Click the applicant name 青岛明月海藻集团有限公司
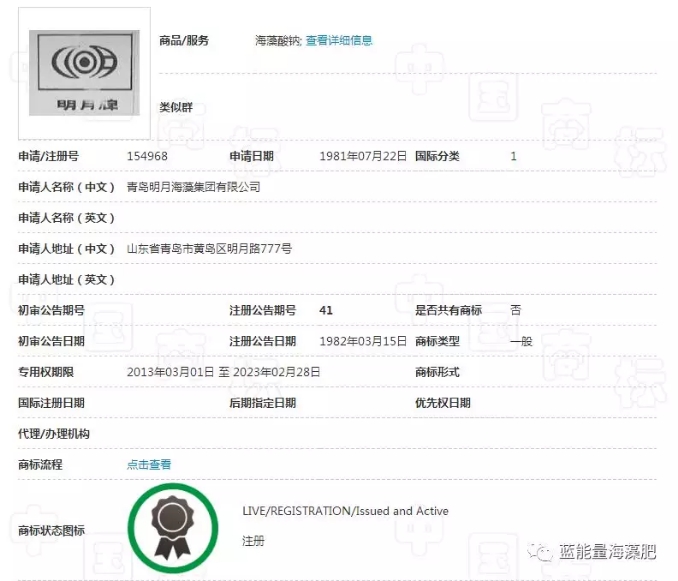This screenshot has height=581, width=678. pyautogui.click(x=193, y=187)
